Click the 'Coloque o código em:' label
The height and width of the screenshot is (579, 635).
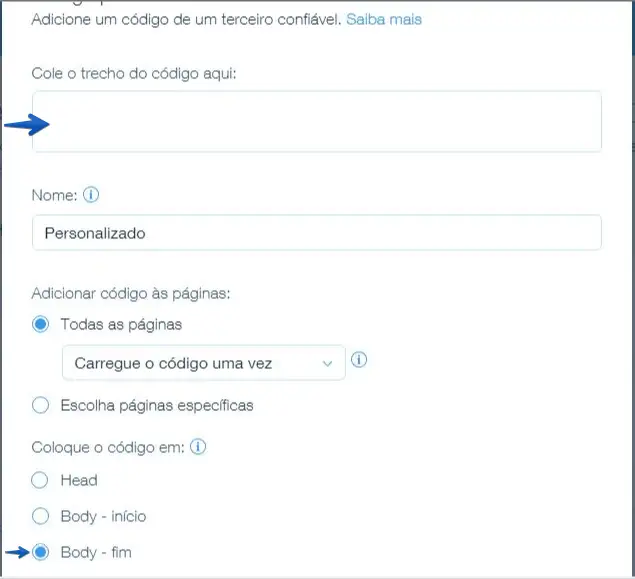[108, 447]
